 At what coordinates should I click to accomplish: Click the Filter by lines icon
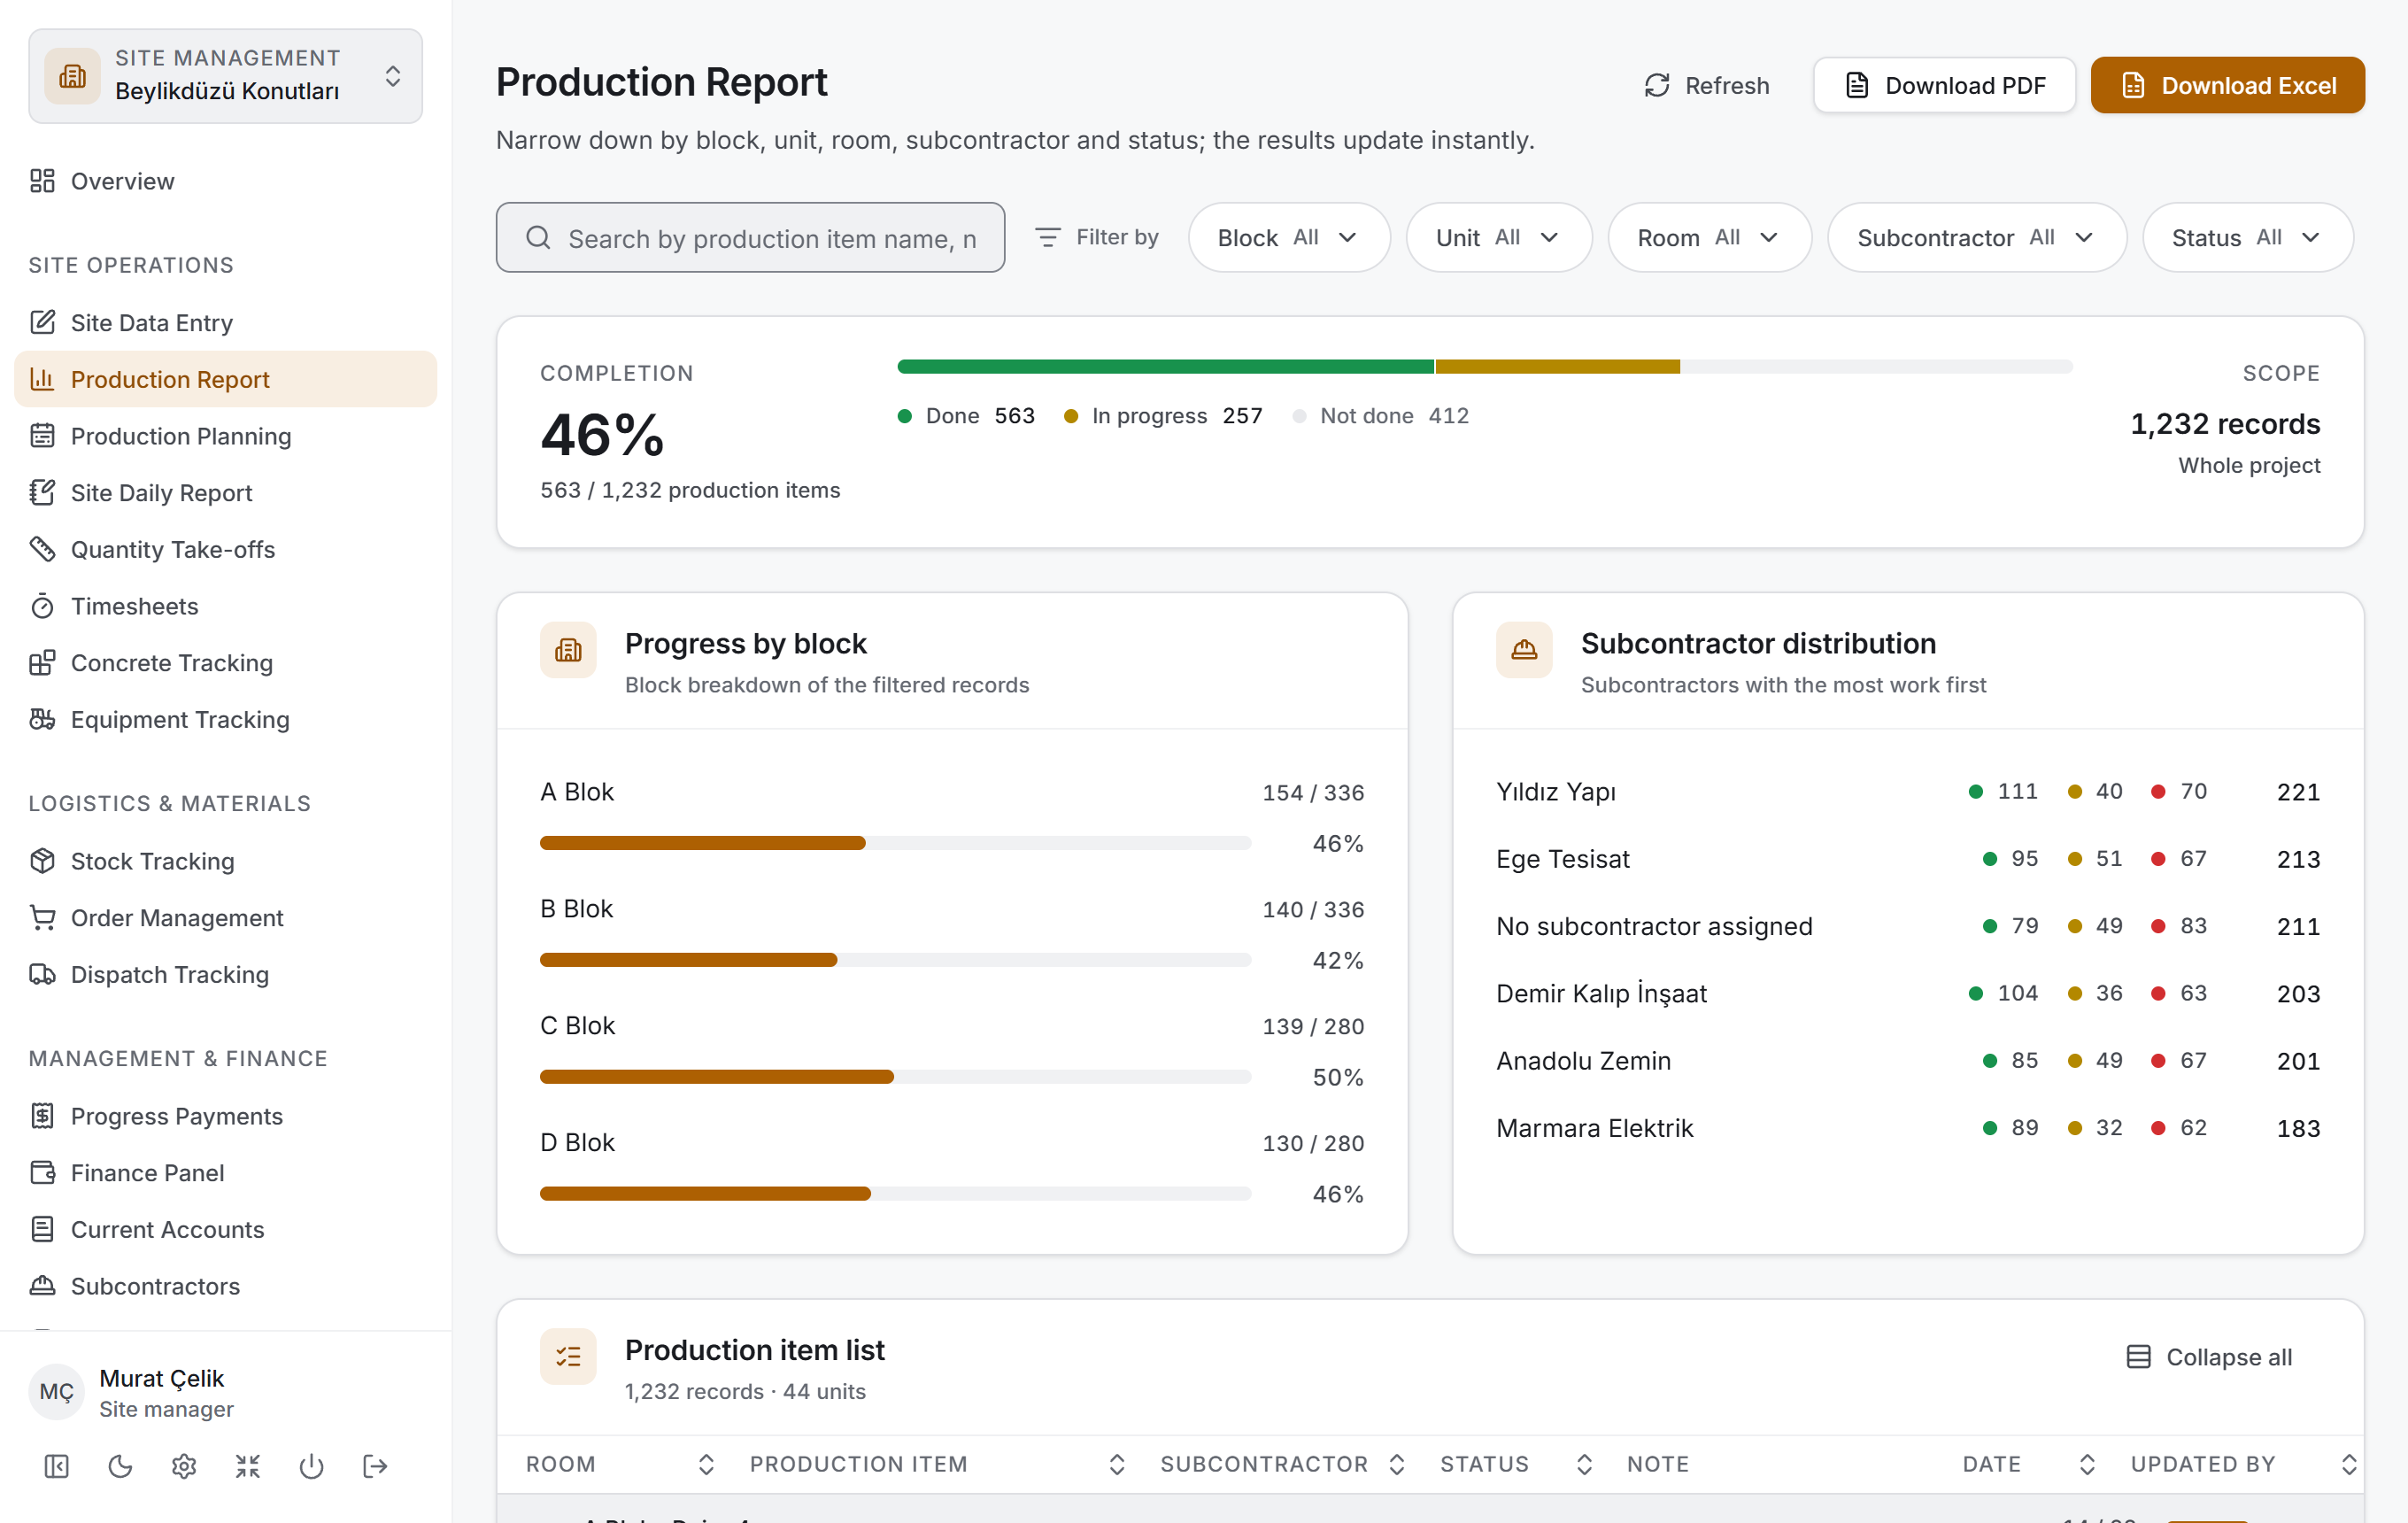click(1047, 237)
